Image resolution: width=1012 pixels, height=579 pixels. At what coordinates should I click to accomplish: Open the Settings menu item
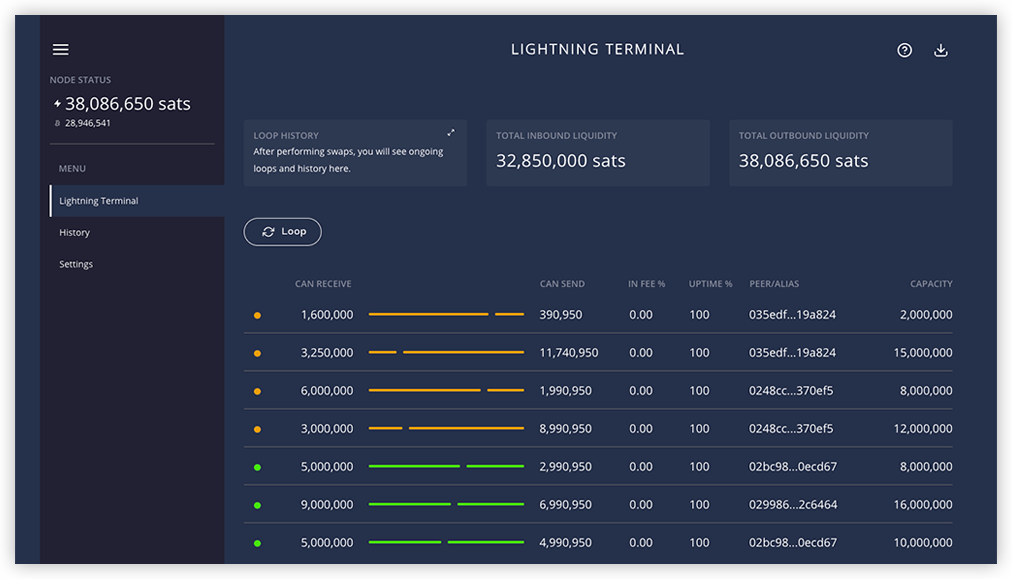click(x=76, y=264)
